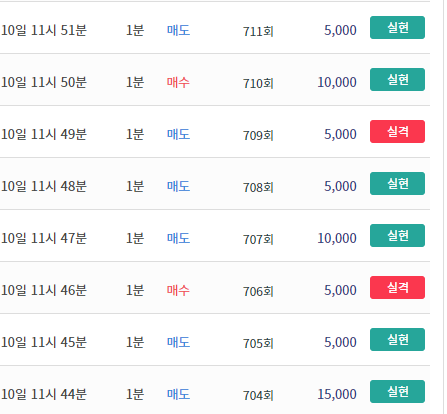447x414 pixels.
Task: Click the 실현 badge for round 711회
Action: pos(397,28)
